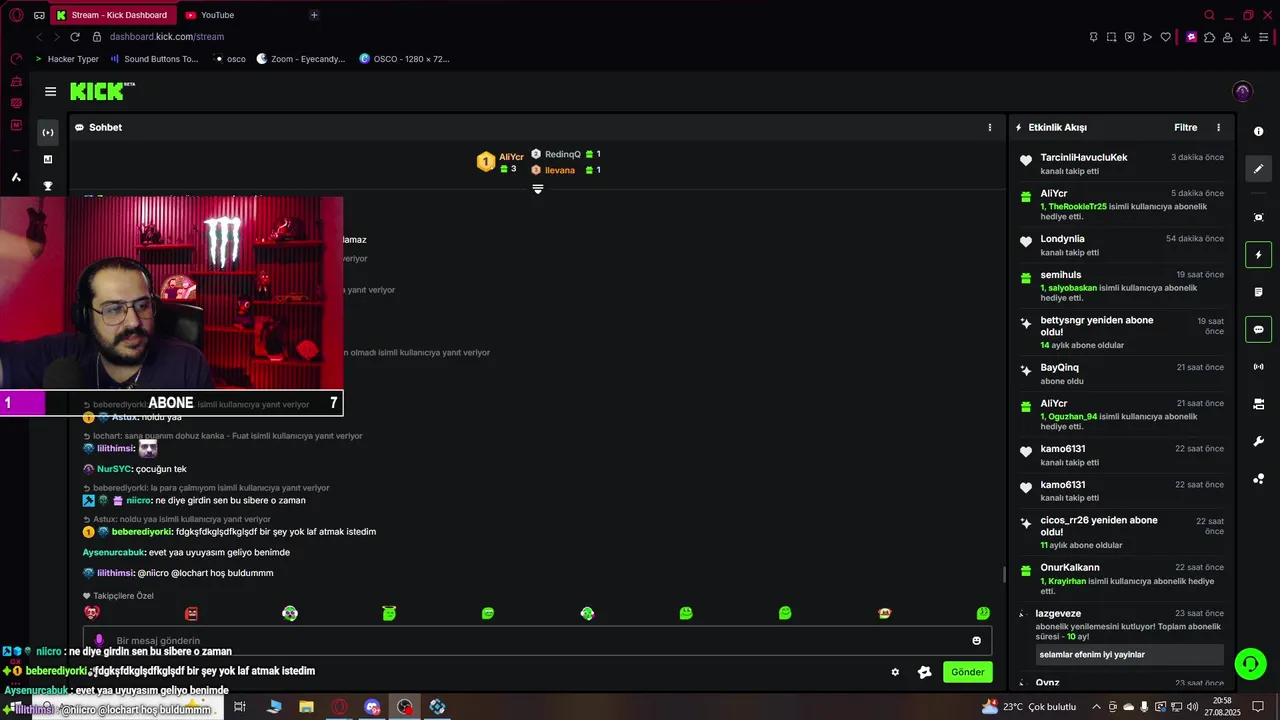
Task: Open the Filtre option in activity feed
Action: (1185, 127)
